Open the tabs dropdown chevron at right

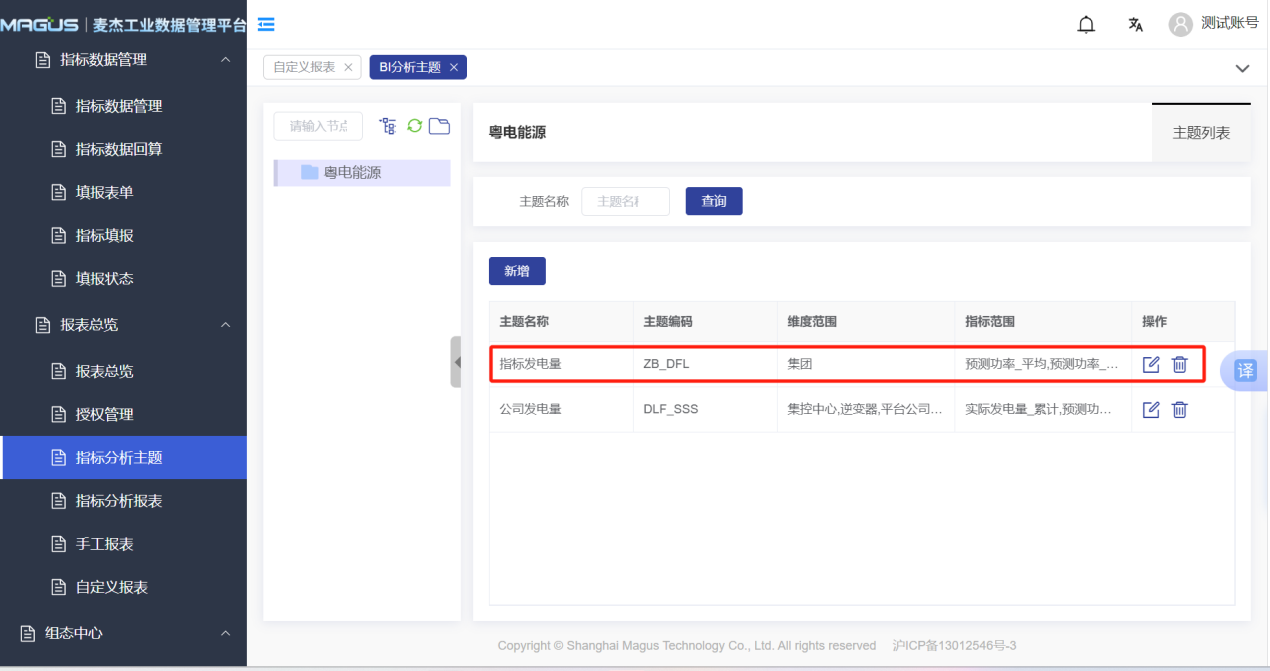1242,69
